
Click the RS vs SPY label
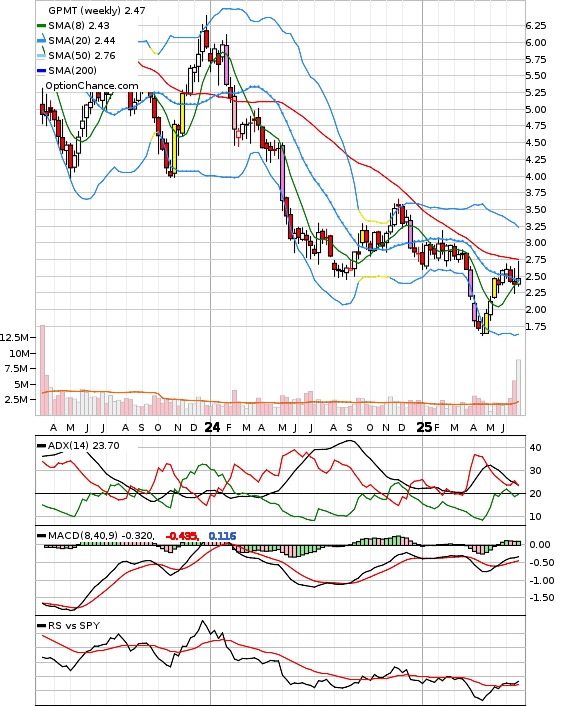74,626
